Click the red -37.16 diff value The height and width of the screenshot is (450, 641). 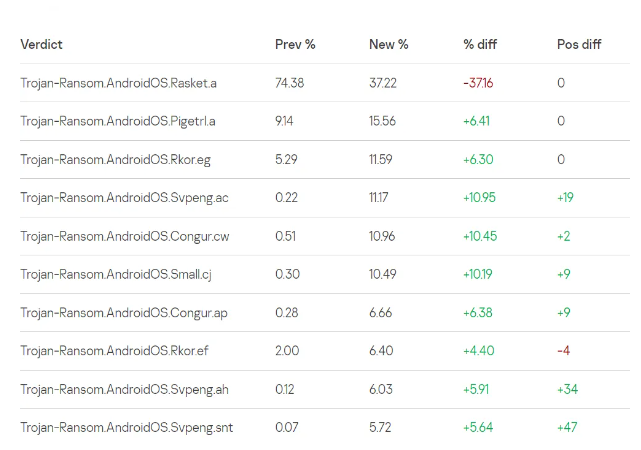(482, 83)
